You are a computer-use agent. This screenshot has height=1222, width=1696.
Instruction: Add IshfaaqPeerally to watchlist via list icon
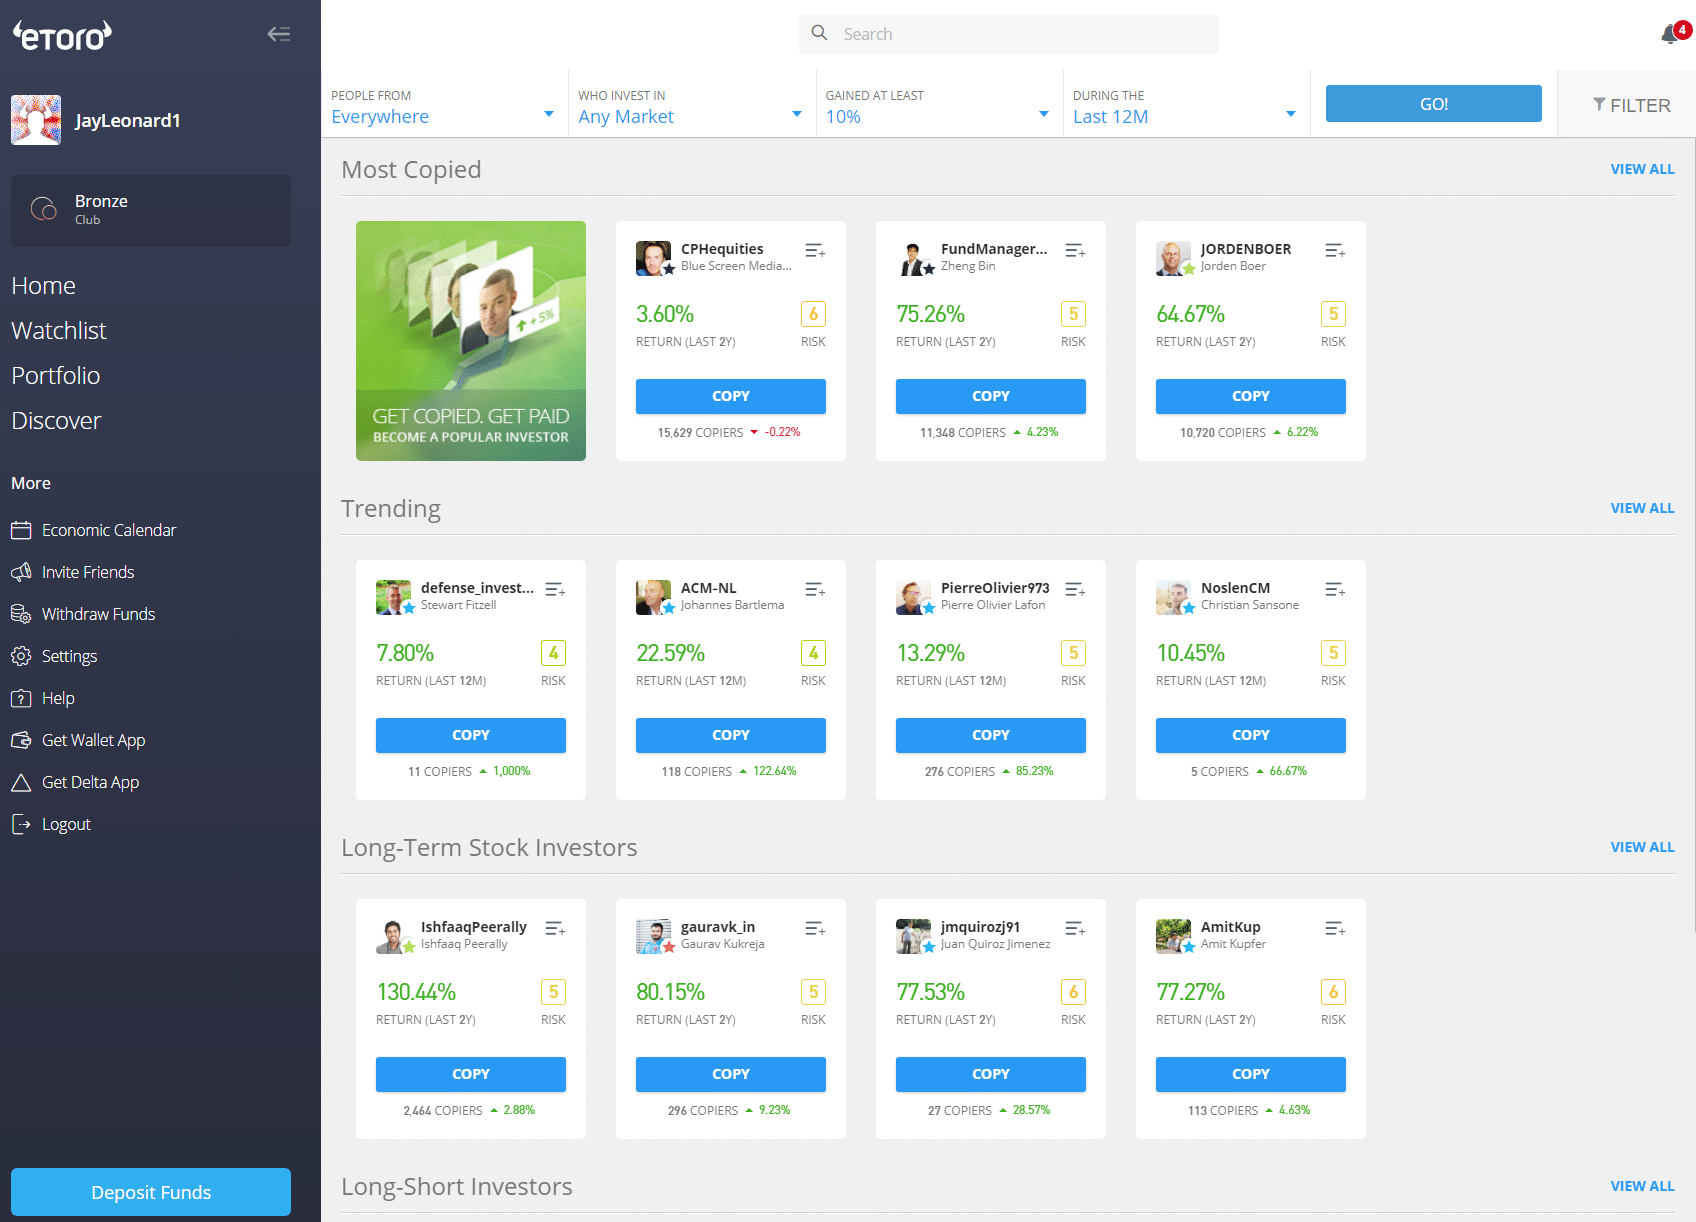tap(555, 928)
